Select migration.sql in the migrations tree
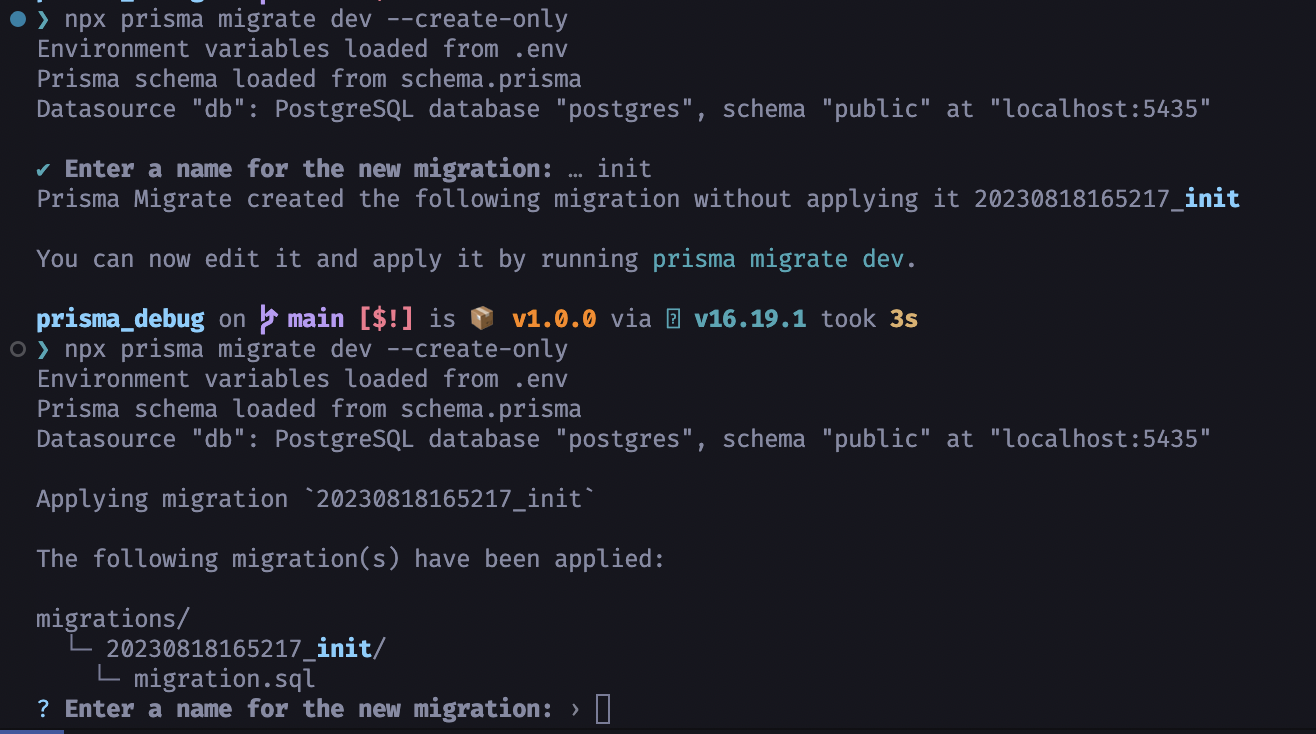Screen dimensions: 1316x734 point(224,678)
